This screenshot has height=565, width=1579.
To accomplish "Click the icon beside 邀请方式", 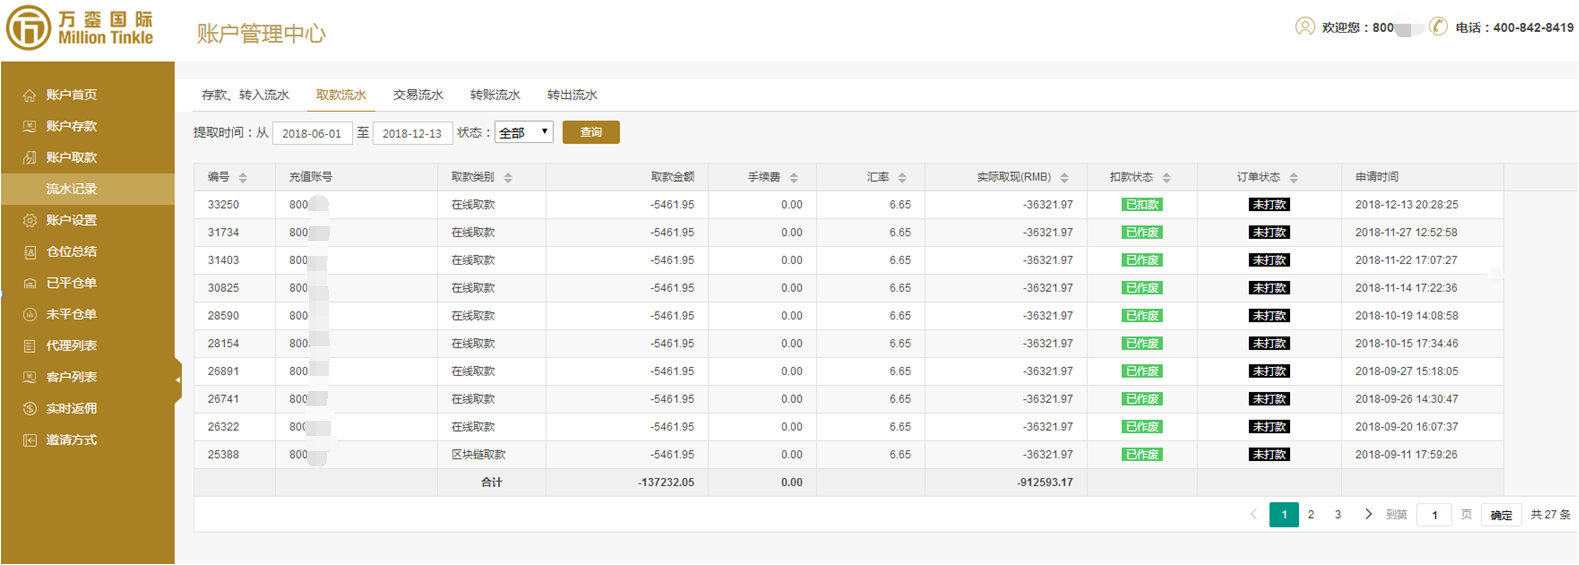I will coord(29,440).
